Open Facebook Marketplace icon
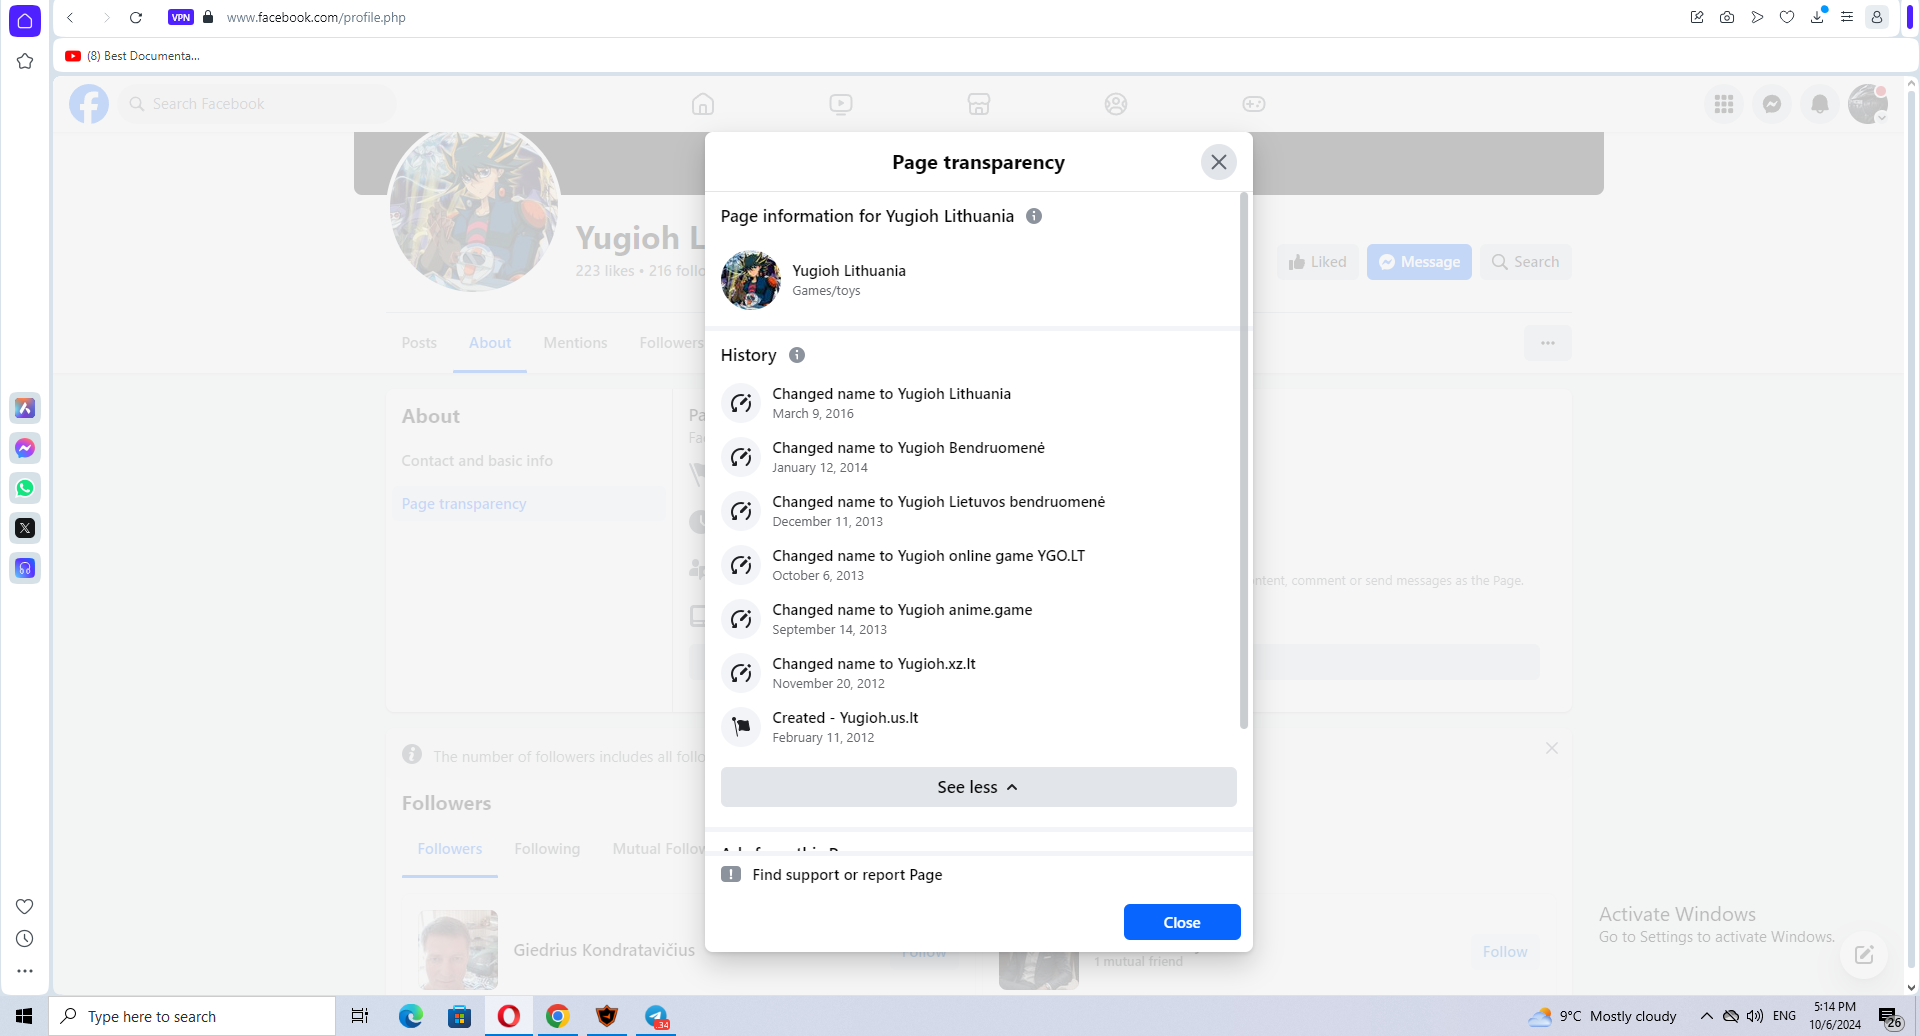Image resolution: width=1920 pixels, height=1036 pixels. pyautogui.click(x=979, y=104)
